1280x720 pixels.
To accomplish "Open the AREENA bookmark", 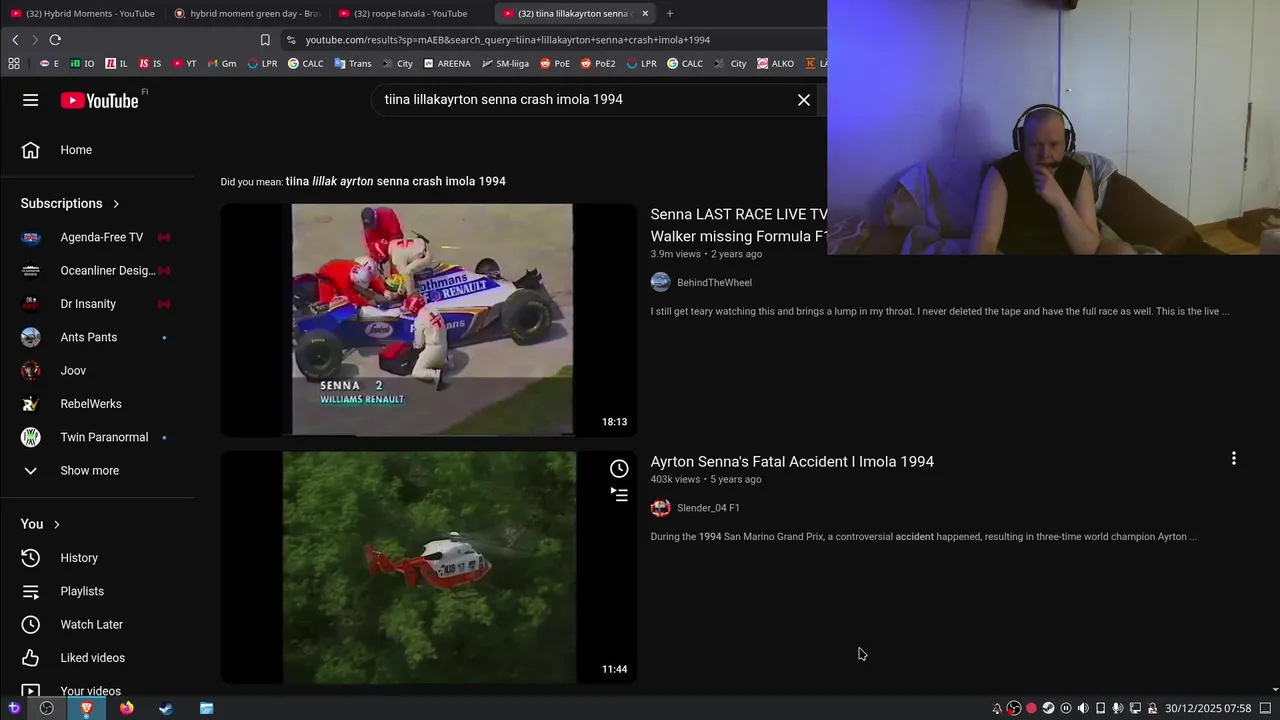I will 447,63.
